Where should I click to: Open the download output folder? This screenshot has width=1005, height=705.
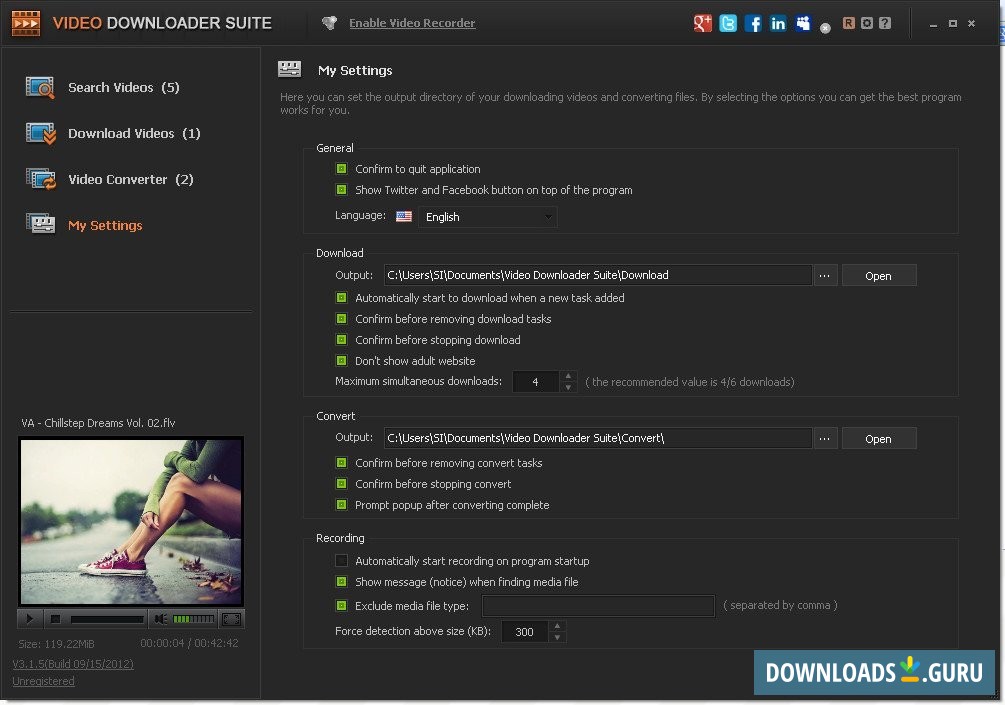tap(879, 276)
